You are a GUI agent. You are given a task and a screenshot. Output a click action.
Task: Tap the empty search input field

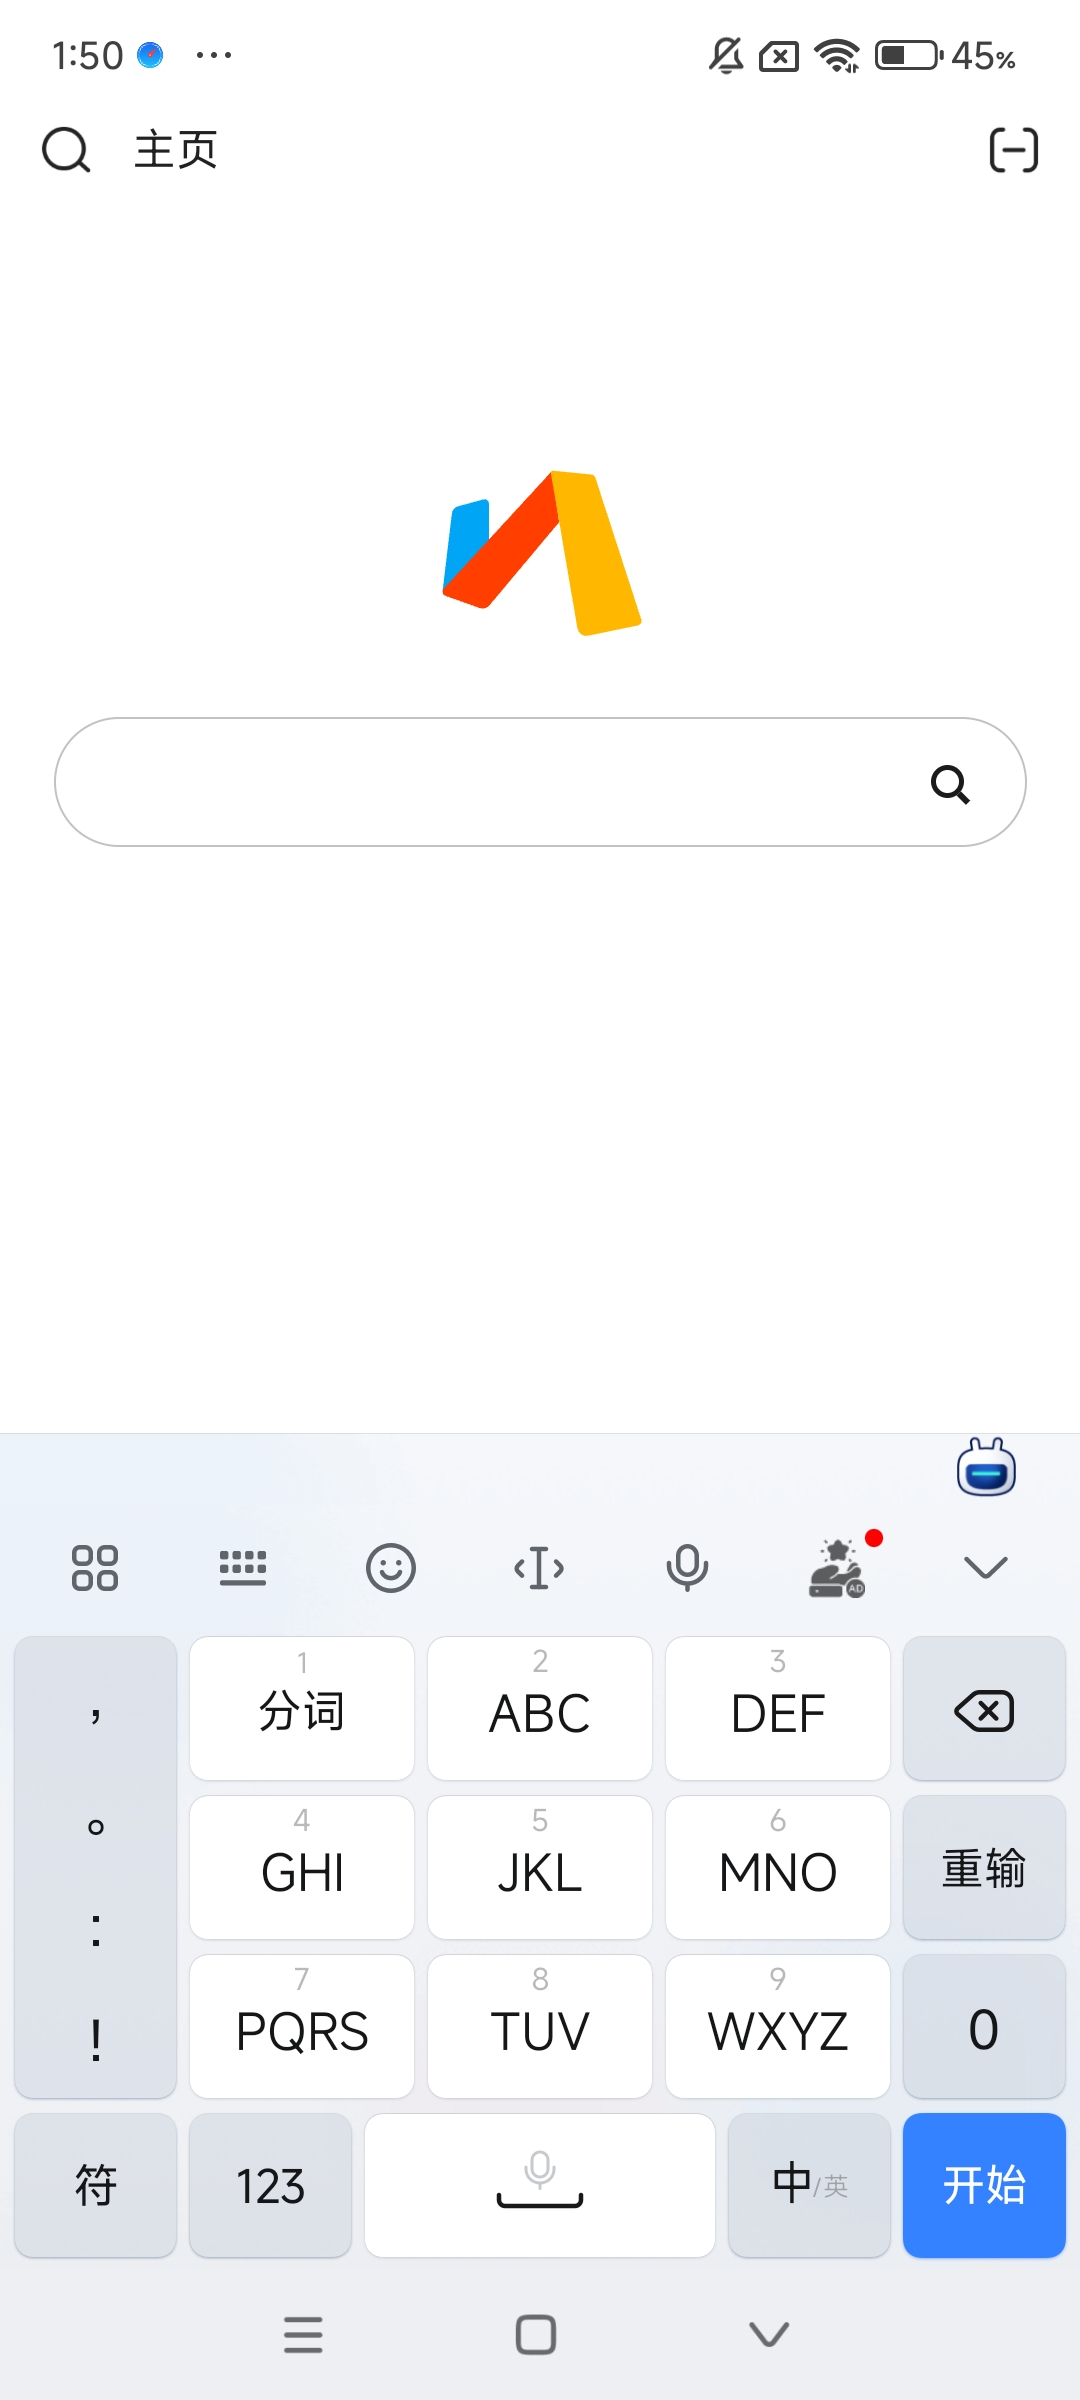point(480,782)
